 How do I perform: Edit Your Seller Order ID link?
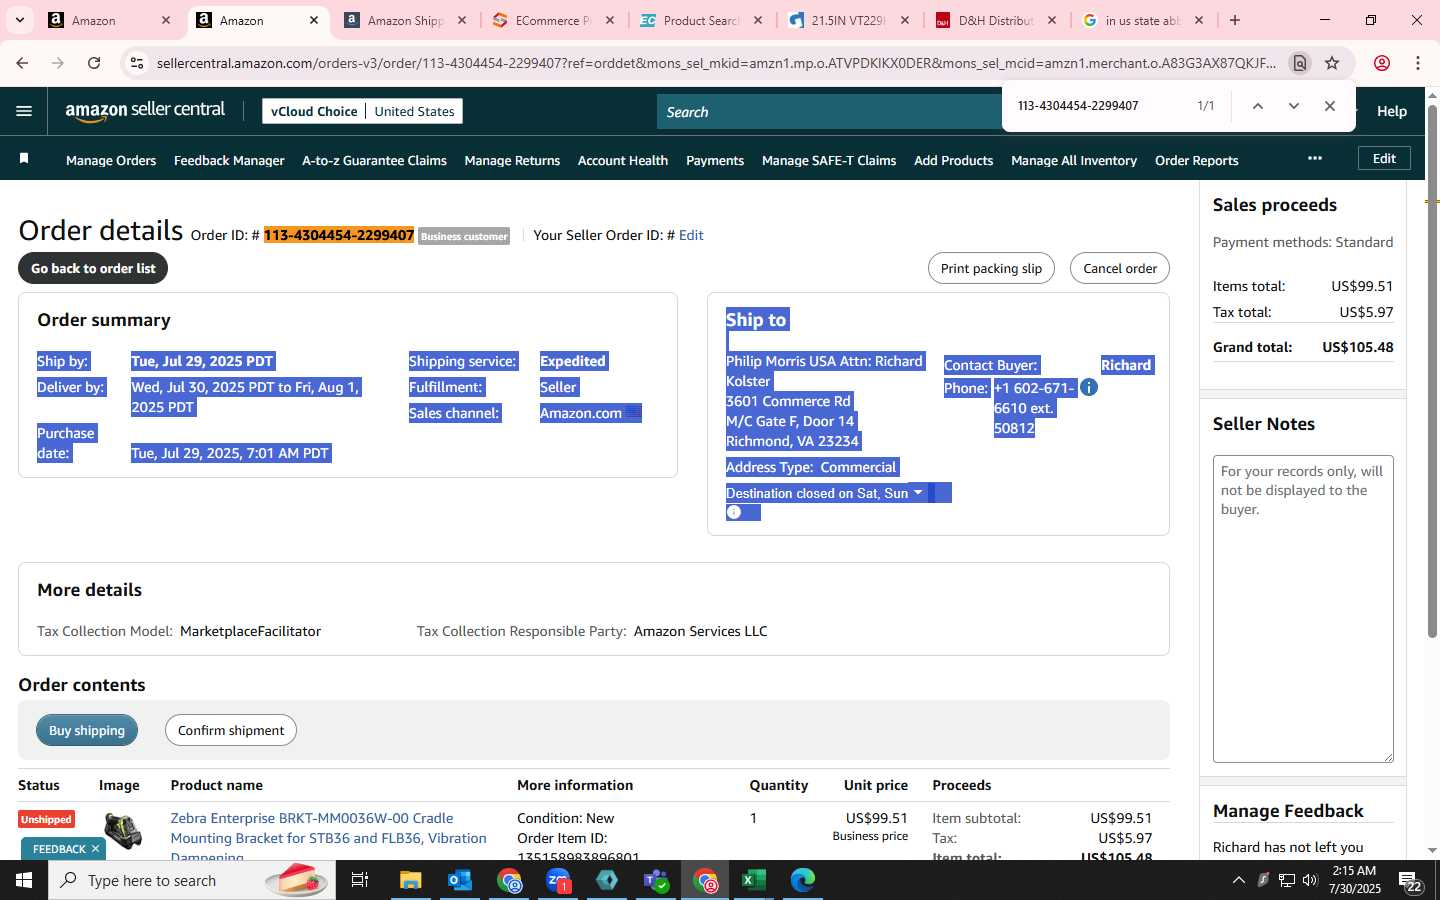[691, 235]
